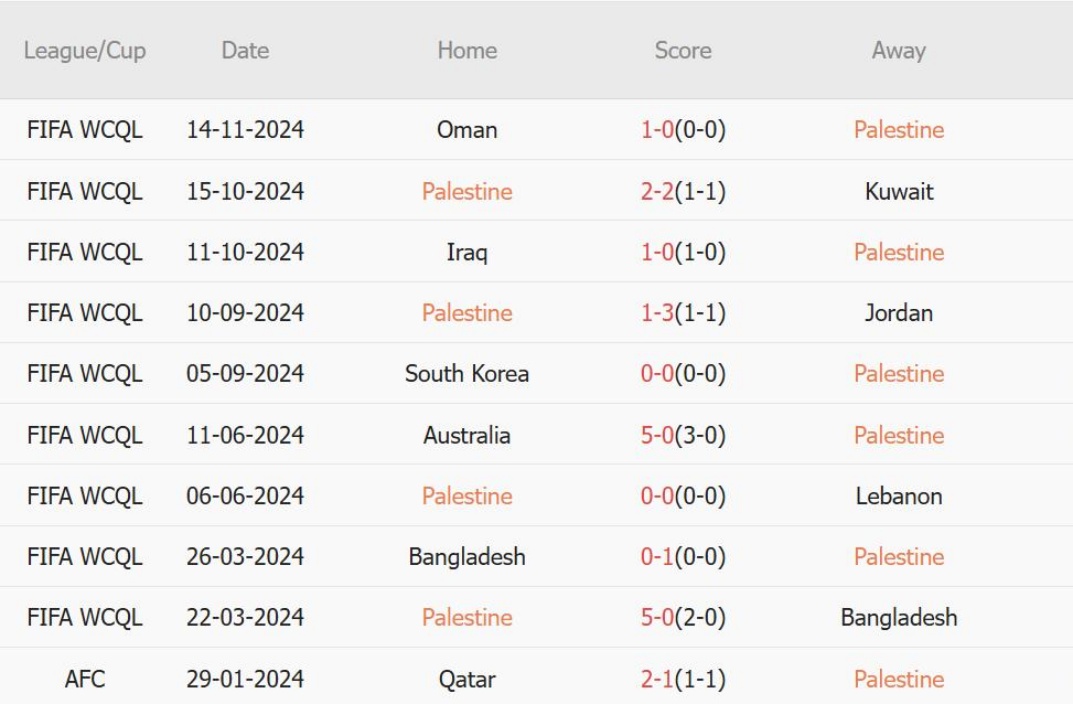Screen dimensions: 1073x704
Task: Click the Lebanon away team name
Action: point(898,496)
